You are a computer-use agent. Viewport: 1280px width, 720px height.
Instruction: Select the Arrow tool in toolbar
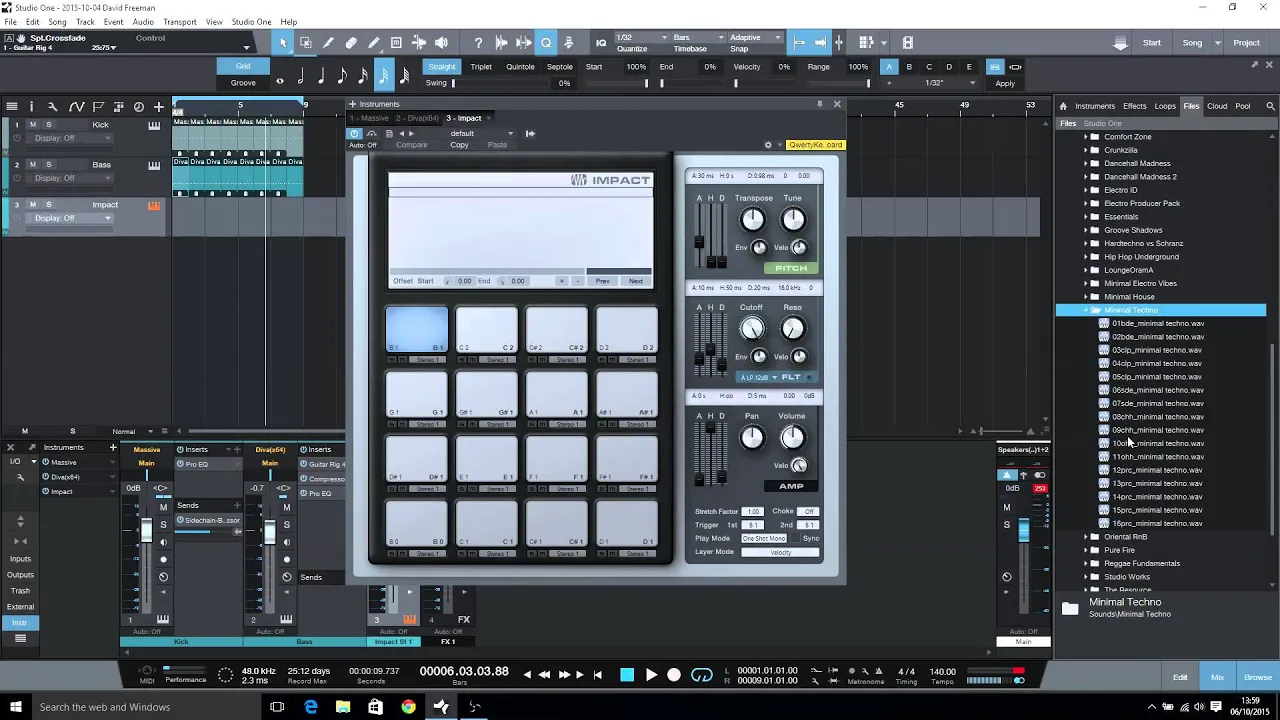pyautogui.click(x=283, y=42)
